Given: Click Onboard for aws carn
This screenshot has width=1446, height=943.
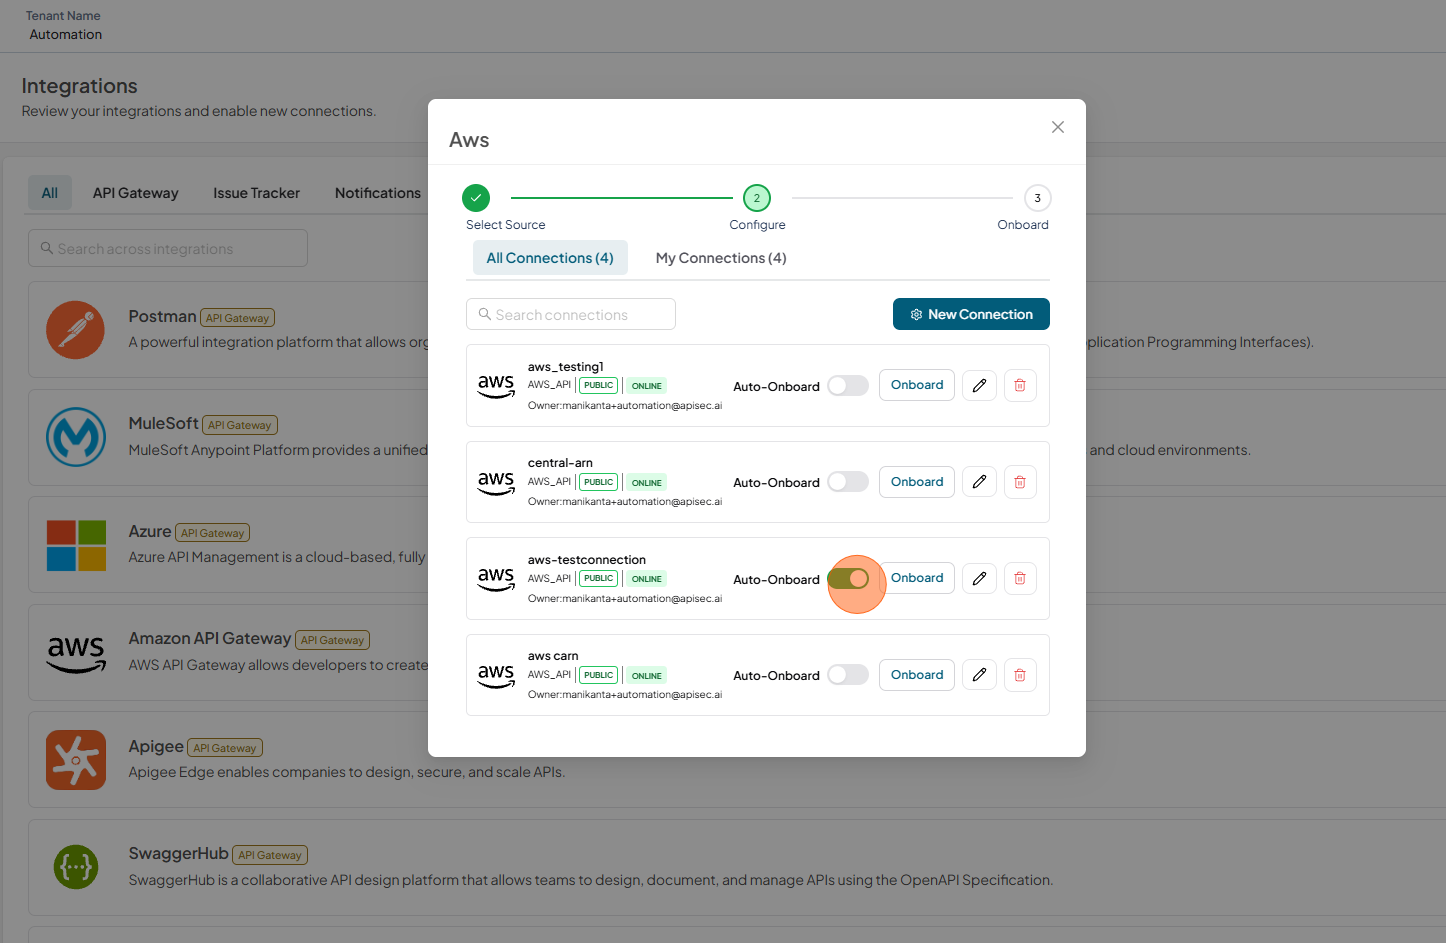Looking at the screenshot, I should 917,675.
